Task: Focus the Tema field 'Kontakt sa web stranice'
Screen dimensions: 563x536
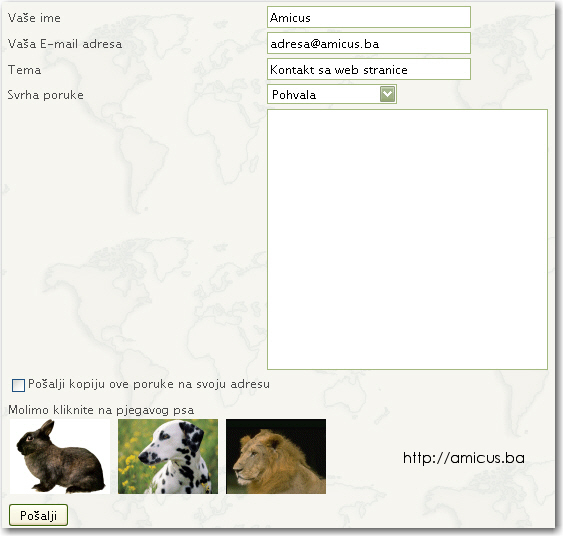Action: point(369,69)
